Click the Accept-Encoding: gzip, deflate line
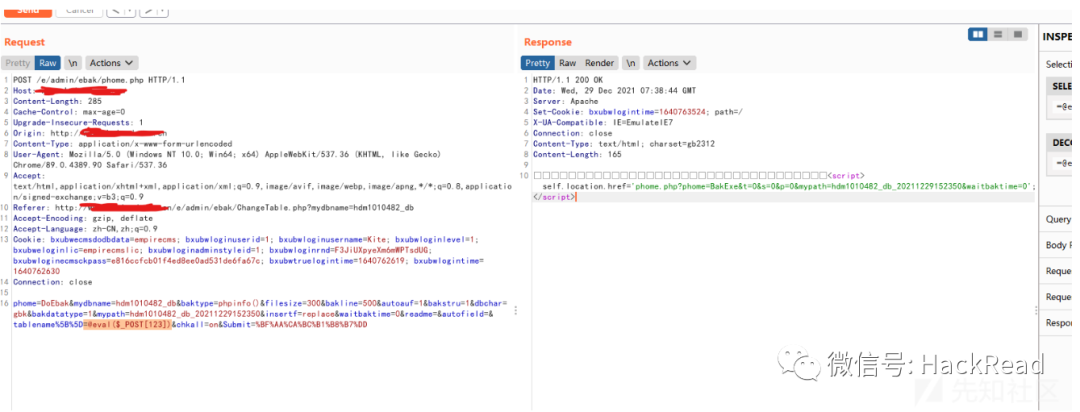The width and height of the screenshot is (1080, 412). click(83, 218)
